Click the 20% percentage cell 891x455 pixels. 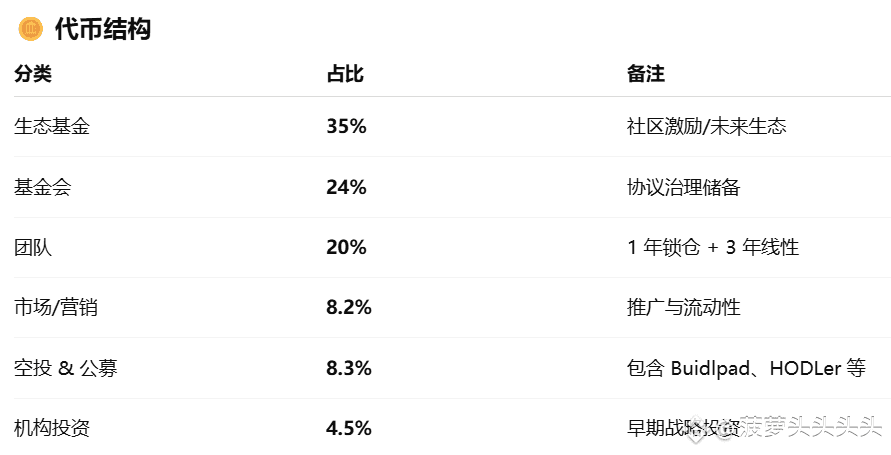[x=346, y=247]
